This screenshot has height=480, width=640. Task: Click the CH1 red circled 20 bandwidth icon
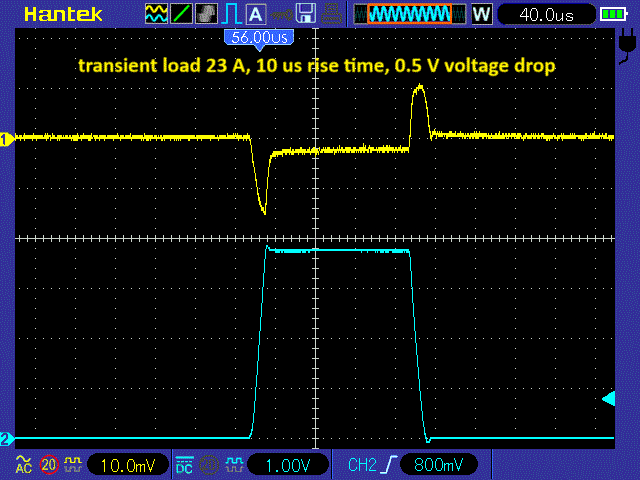(x=49, y=464)
